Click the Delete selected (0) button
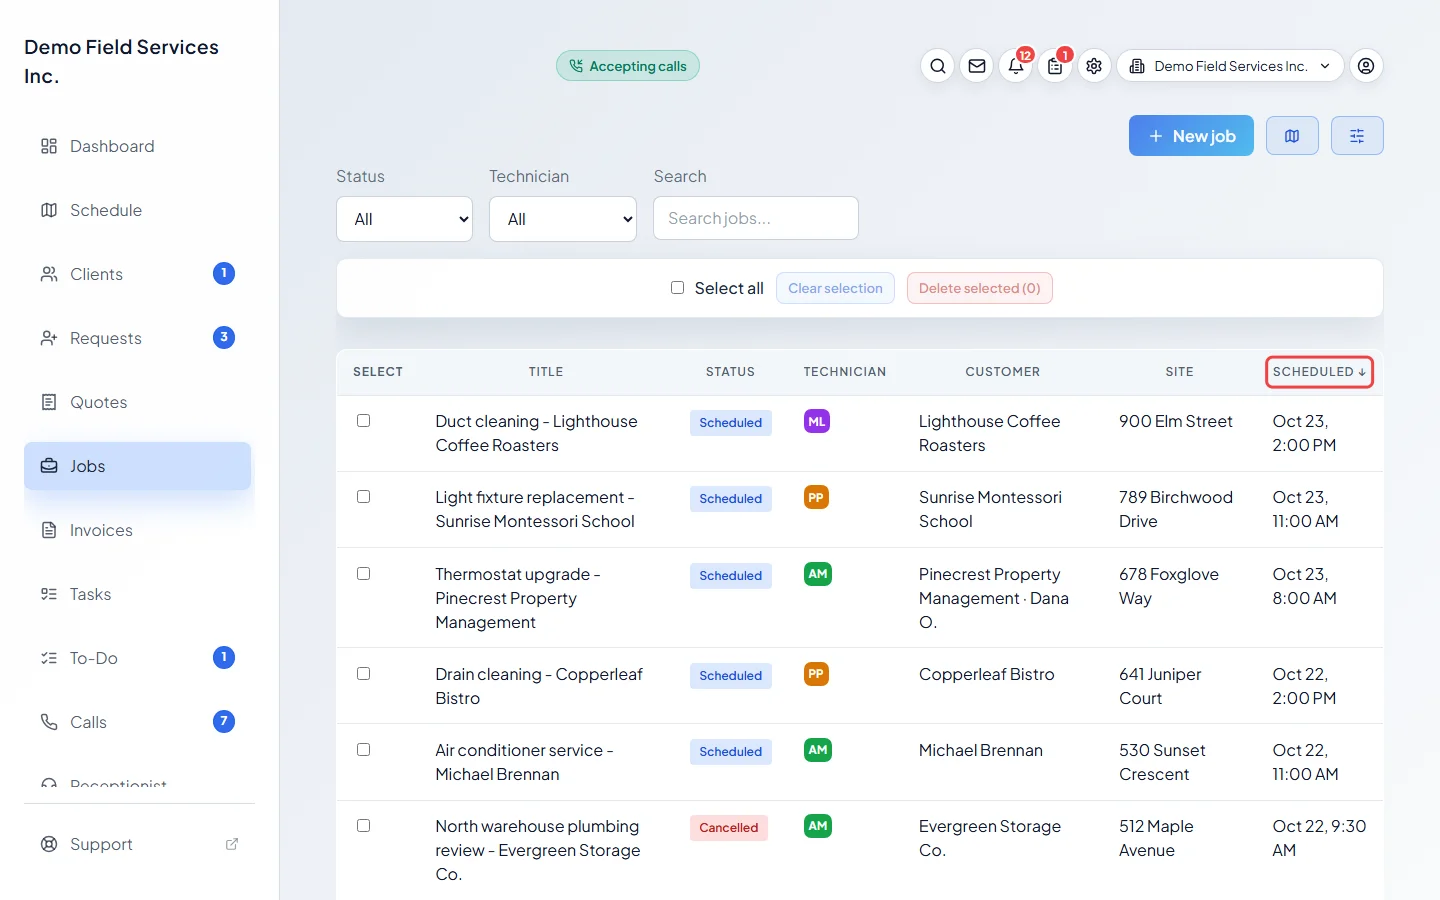 coord(980,288)
